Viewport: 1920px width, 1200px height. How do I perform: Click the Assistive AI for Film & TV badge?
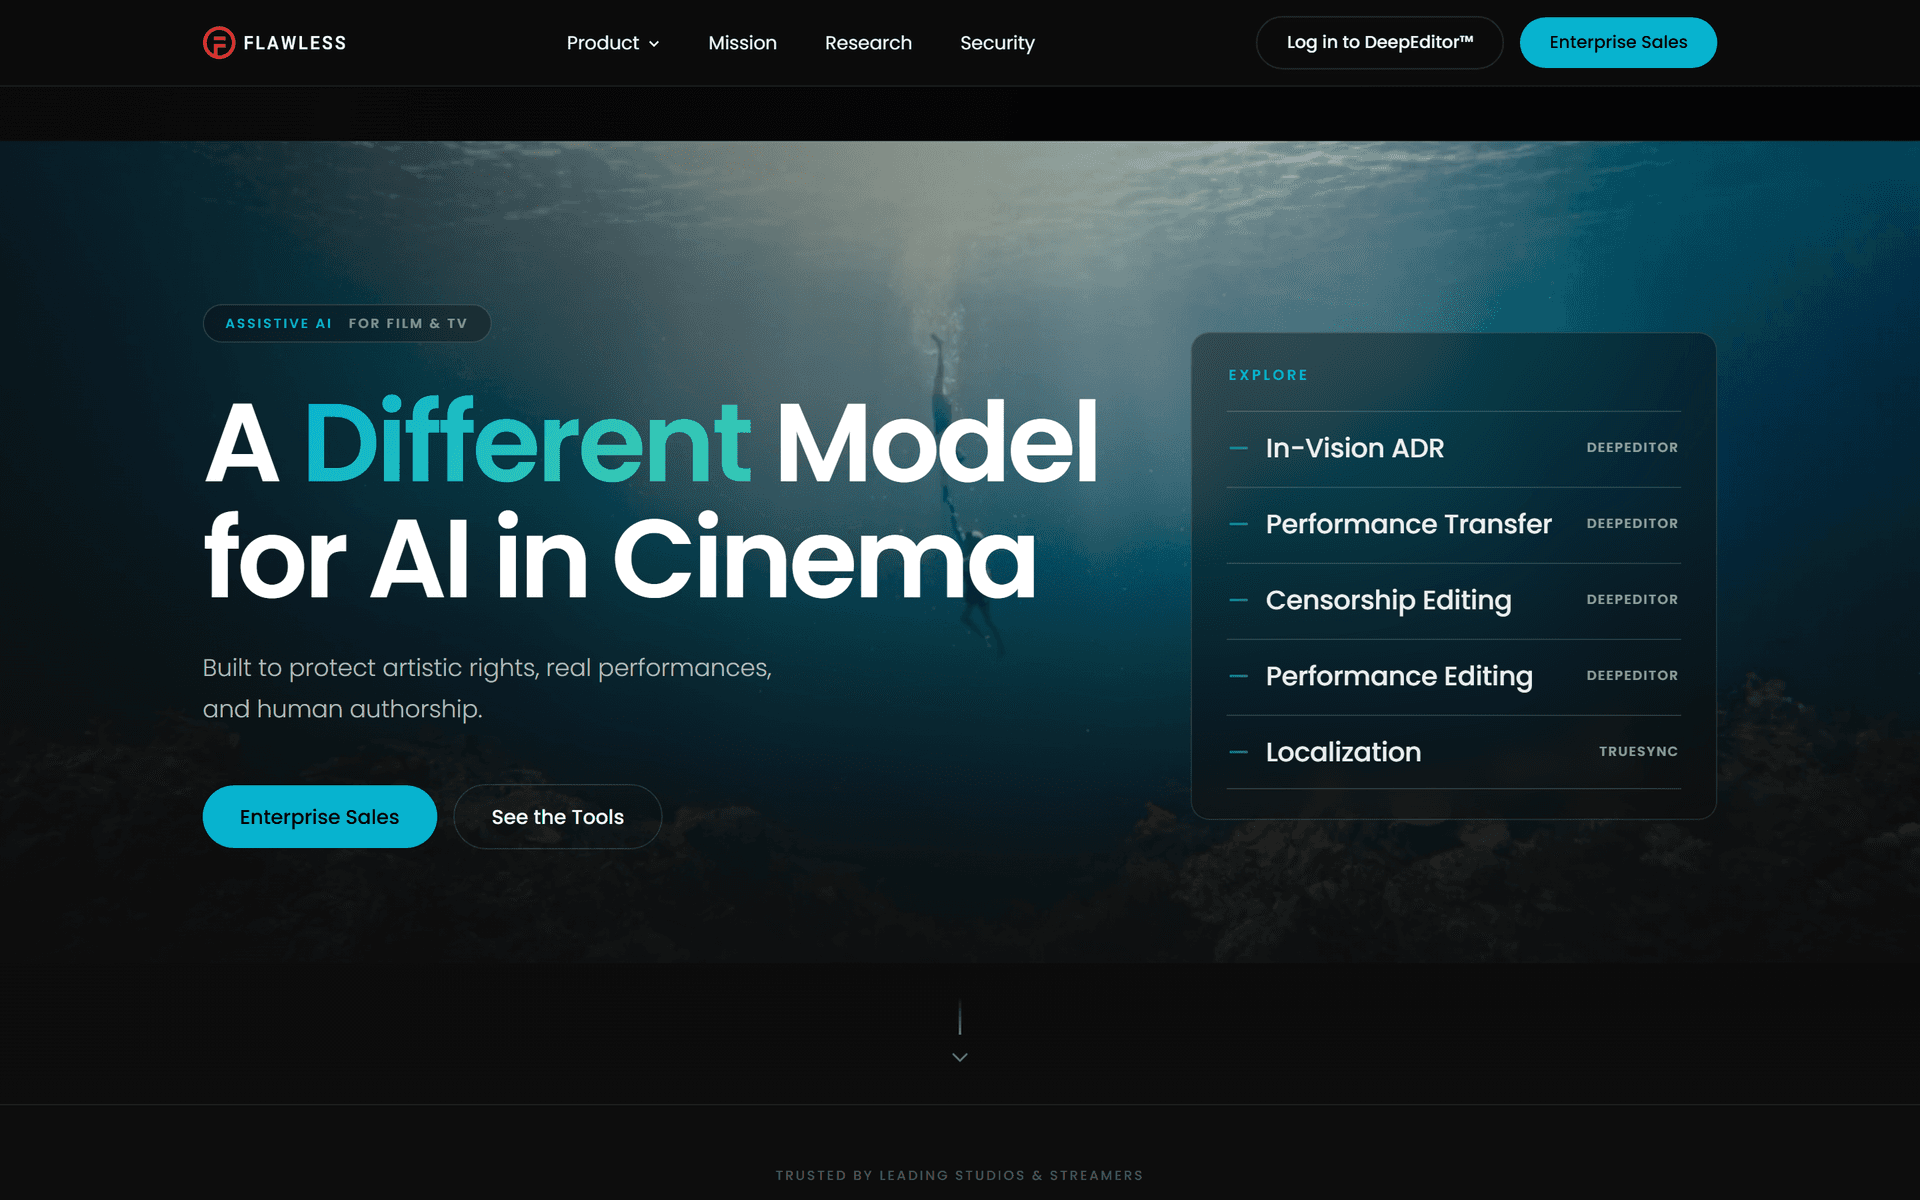click(347, 323)
